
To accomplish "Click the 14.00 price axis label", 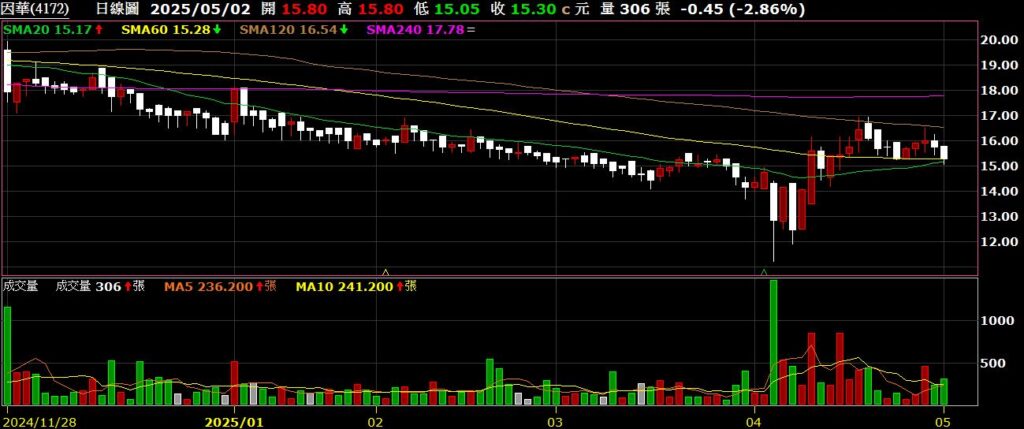I will tap(1001, 191).
